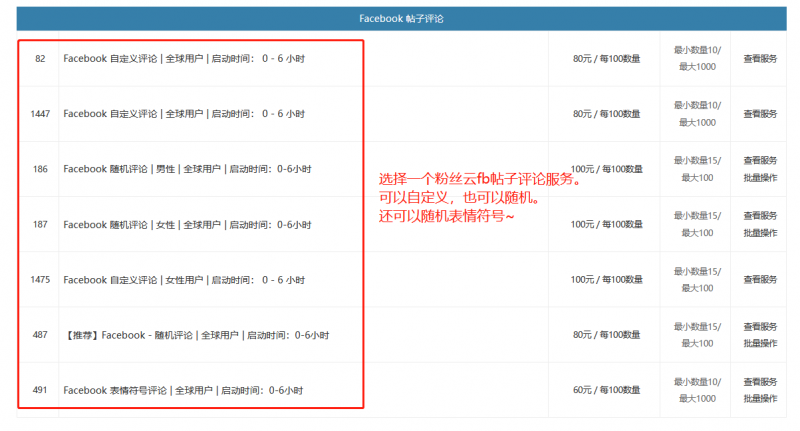Click 批量操作 for 表情符号评论 row 491
800x431 pixels.
pos(760,398)
